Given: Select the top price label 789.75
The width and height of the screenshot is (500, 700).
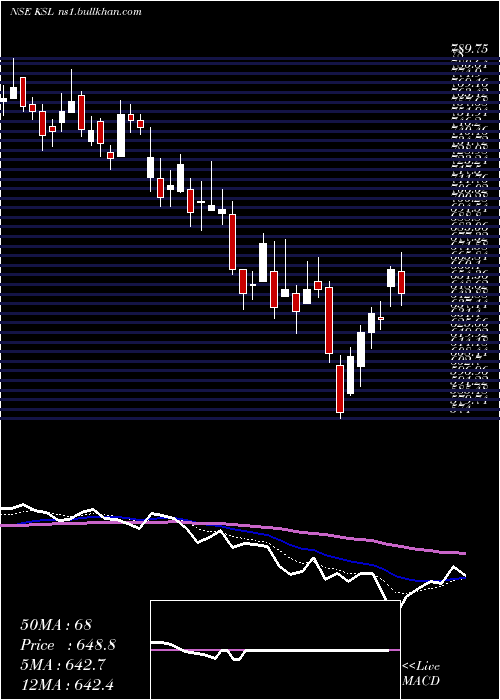Looking at the screenshot, I should (469, 49).
